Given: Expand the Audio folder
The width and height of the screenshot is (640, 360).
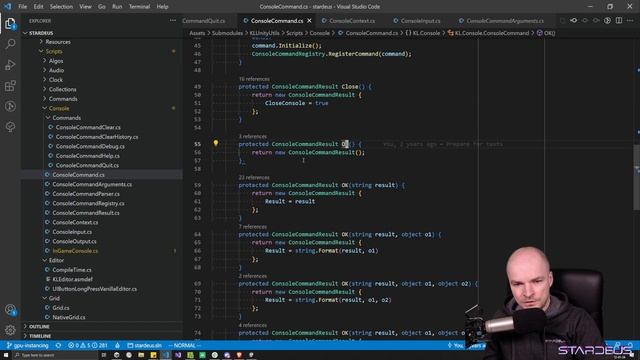Looking at the screenshot, I should 102,70.
